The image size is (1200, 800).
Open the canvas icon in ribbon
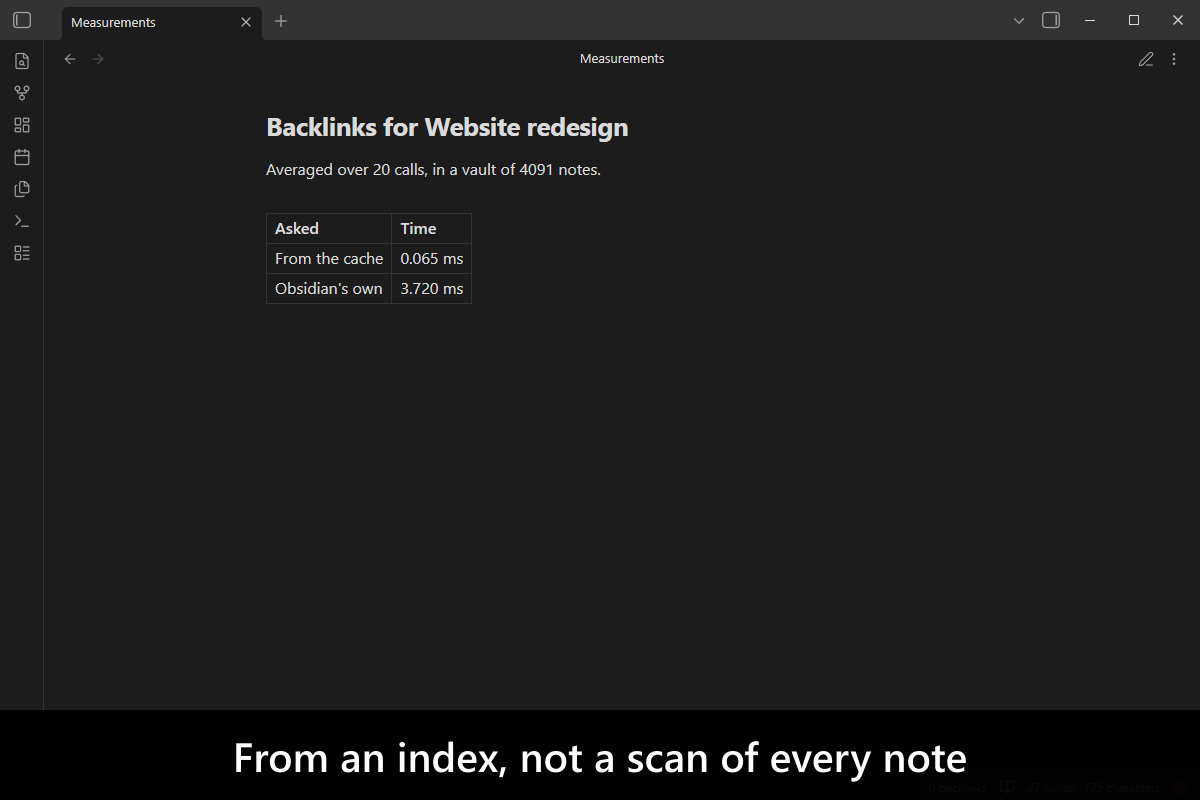pos(22,125)
